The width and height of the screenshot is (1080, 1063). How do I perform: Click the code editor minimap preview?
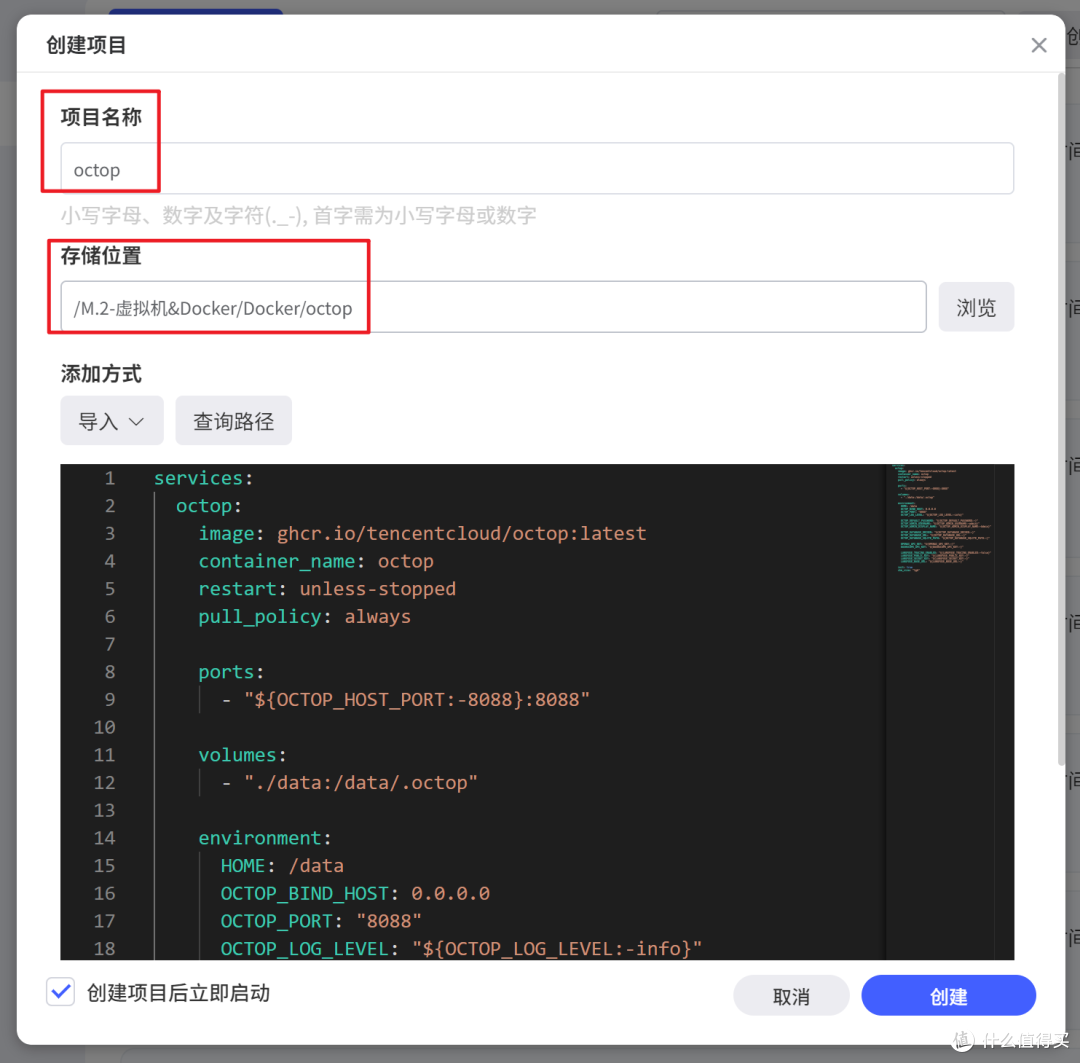942,518
